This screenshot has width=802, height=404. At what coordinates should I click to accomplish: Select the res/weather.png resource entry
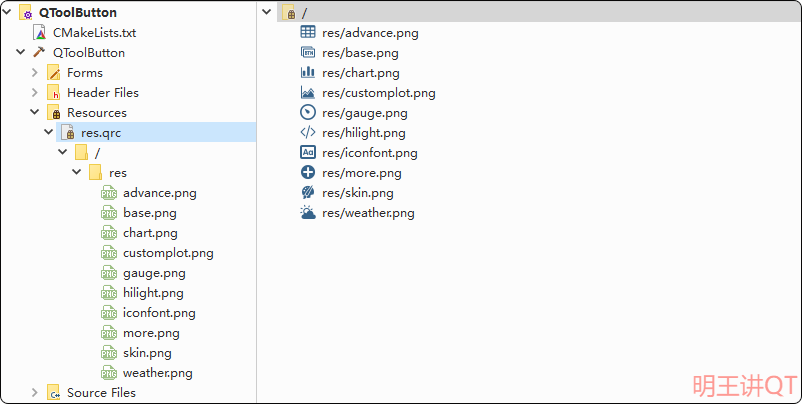[368, 213]
